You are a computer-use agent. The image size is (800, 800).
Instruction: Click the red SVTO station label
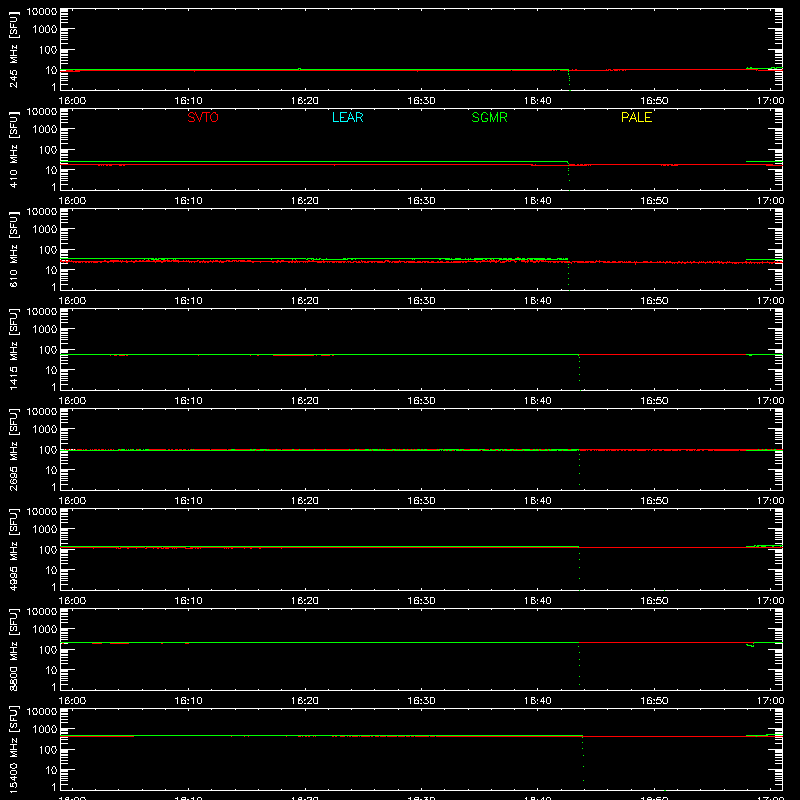(203, 117)
